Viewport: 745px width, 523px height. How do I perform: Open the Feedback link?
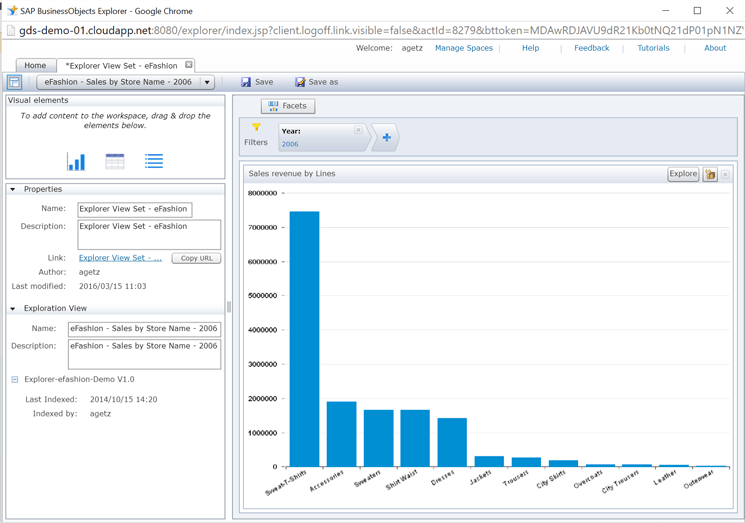coord(592,48)
